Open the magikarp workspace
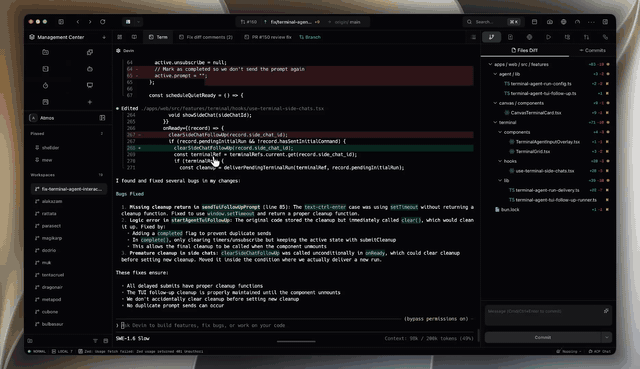Viewport: 640px width, 369px height. pyautogui.click(x=52, y=238)
